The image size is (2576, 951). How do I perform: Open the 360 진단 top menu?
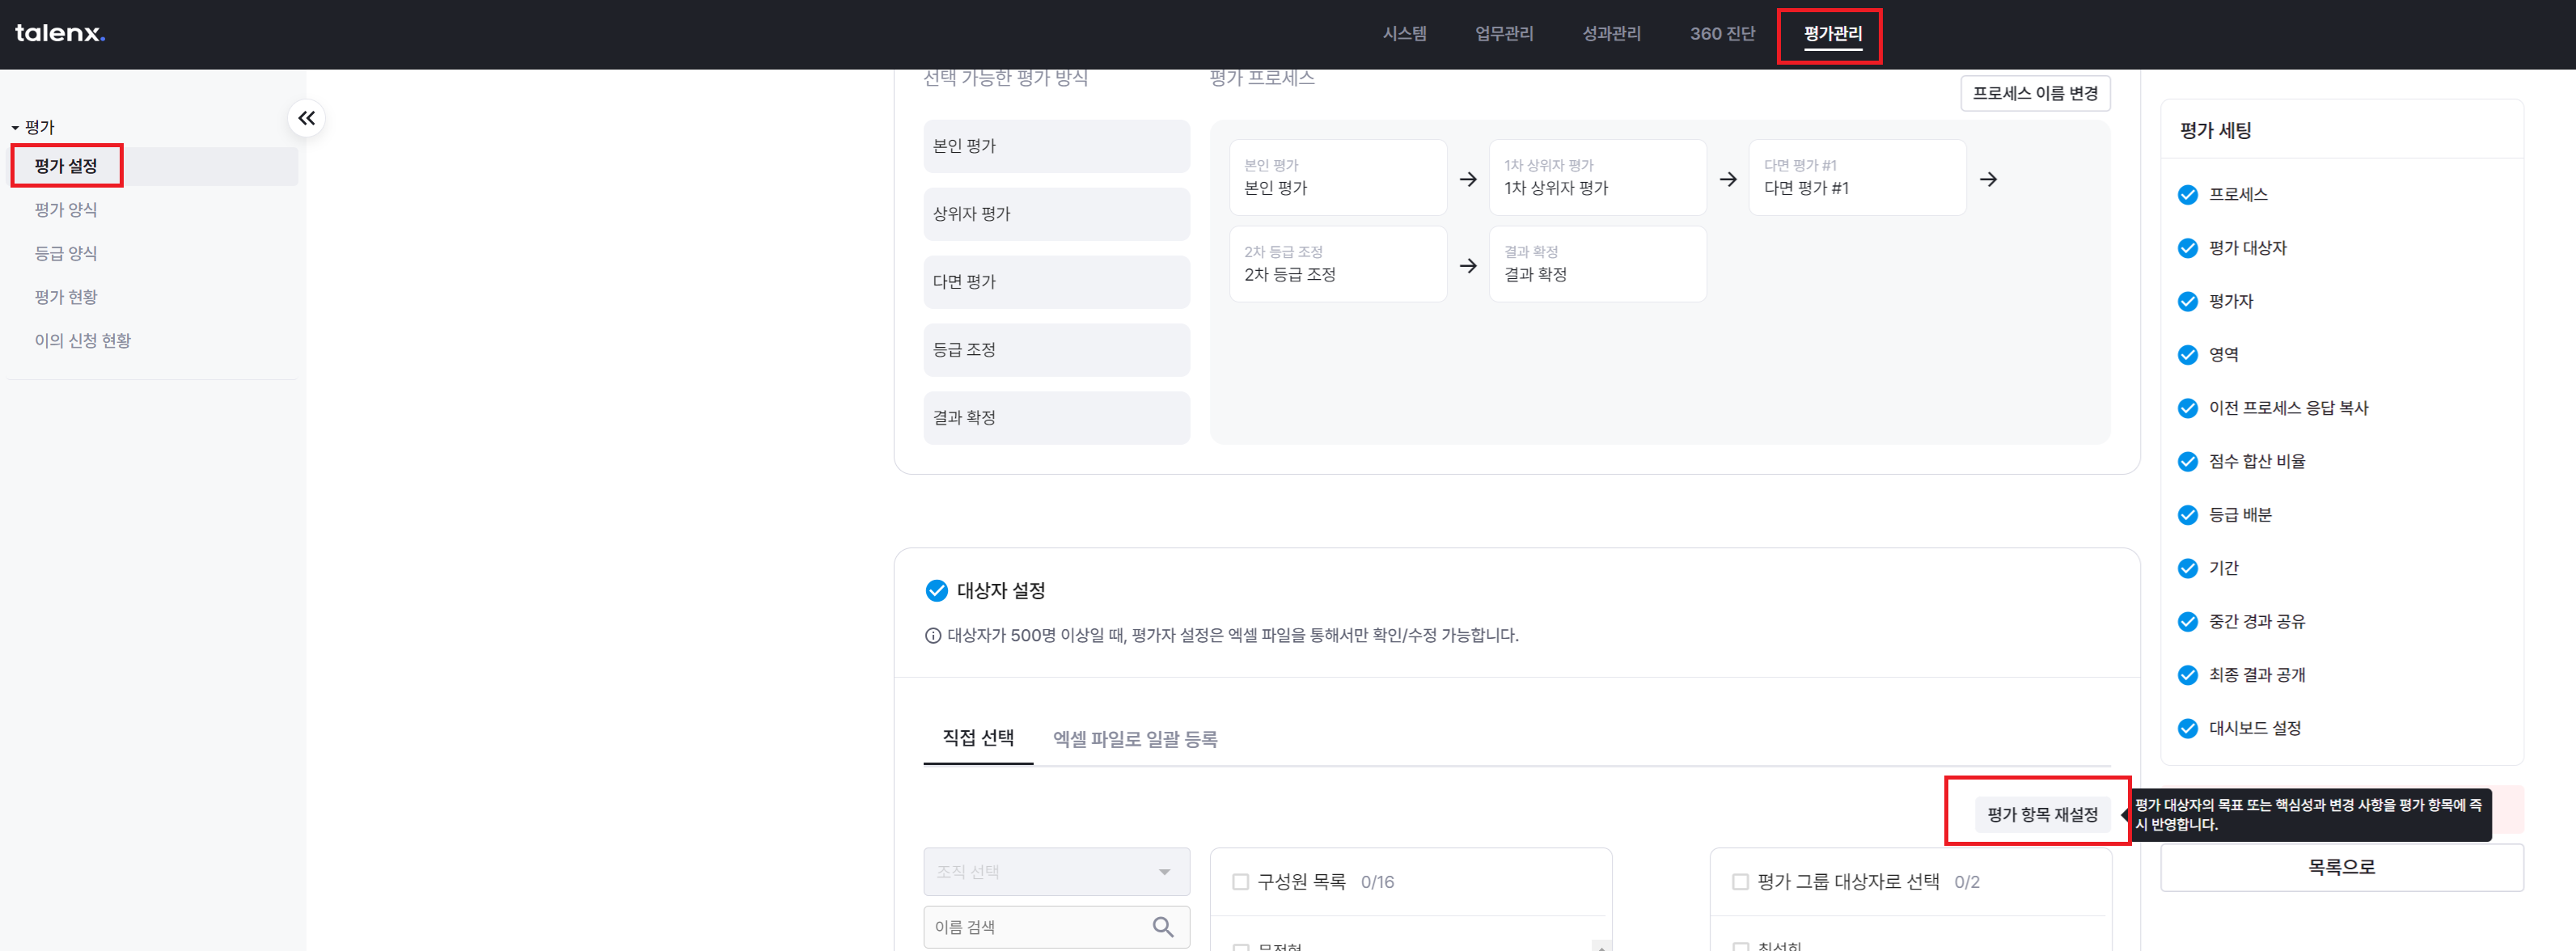pyautogui.click(x=1722, y=34)
